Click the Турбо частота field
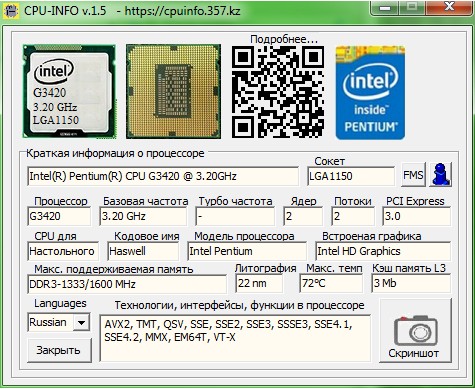This screenshot has width=475, height=389. point(235,216)
